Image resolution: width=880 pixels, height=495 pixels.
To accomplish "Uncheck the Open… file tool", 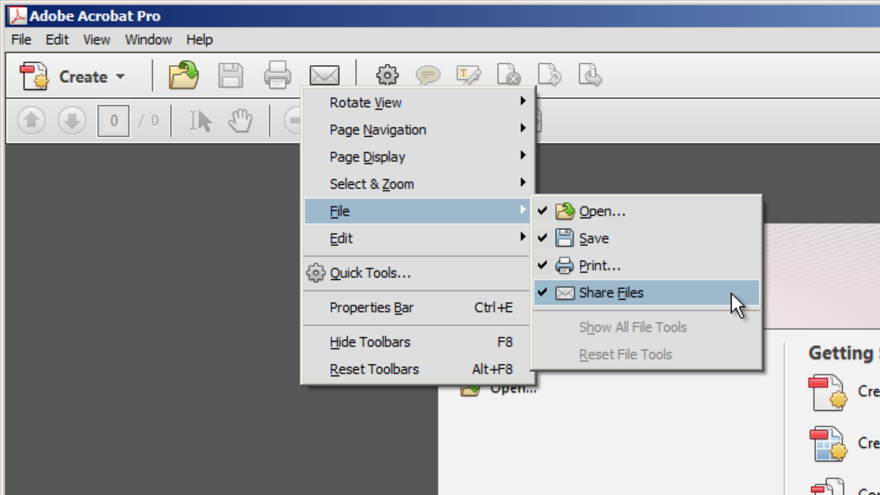I will (647, 212).
